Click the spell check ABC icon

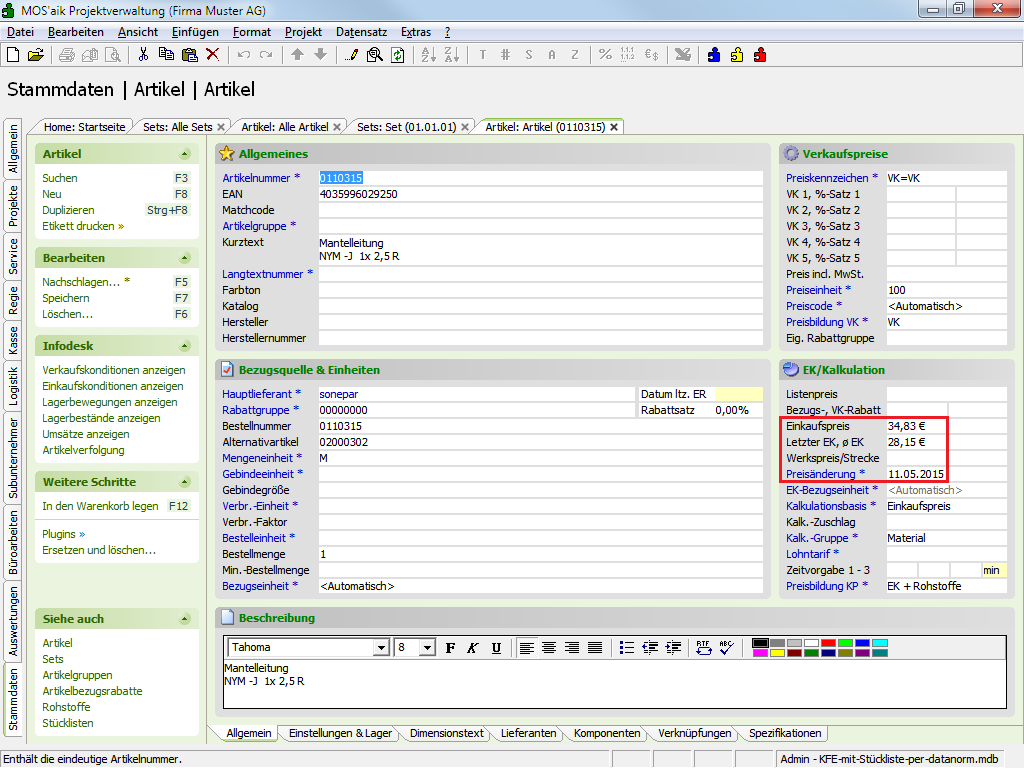727,647
